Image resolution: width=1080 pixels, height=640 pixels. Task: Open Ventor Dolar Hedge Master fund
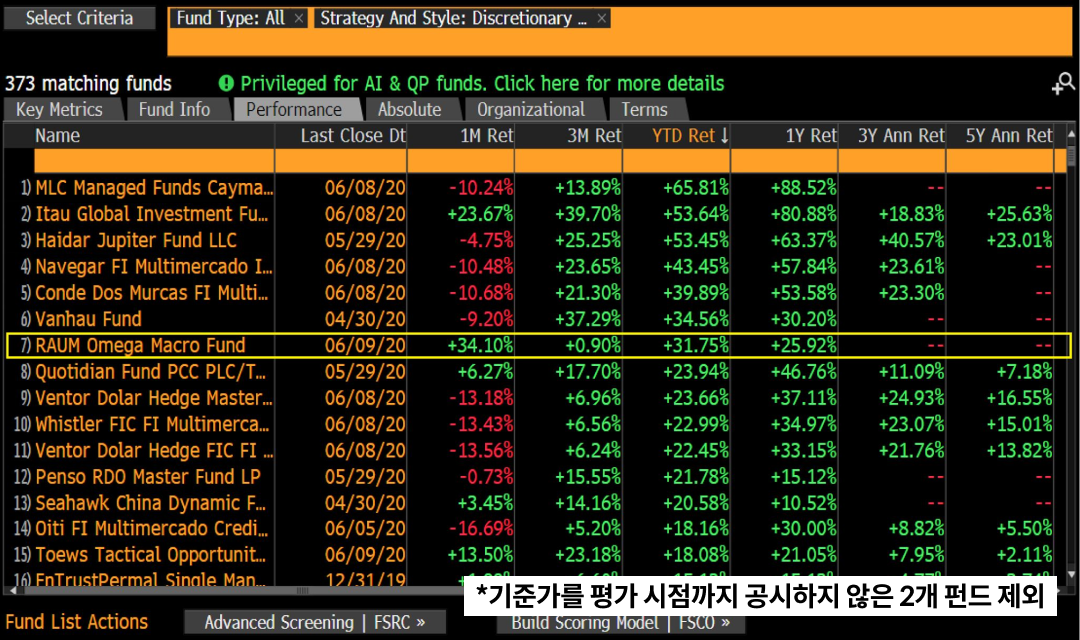[154, 398]
